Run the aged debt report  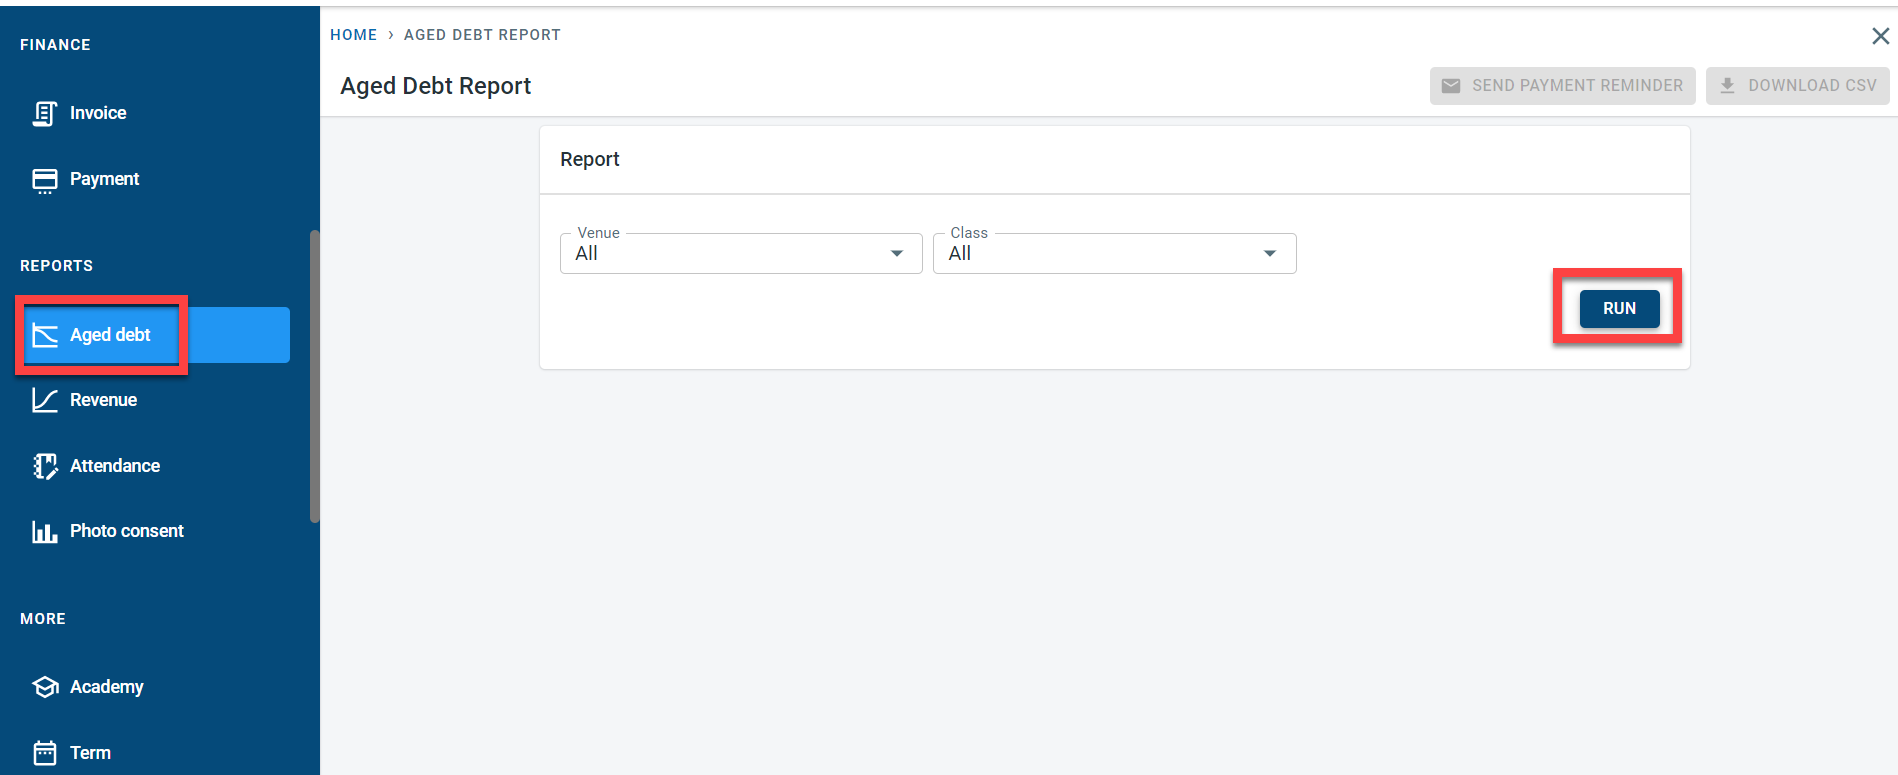click(x=1619, y=309)
